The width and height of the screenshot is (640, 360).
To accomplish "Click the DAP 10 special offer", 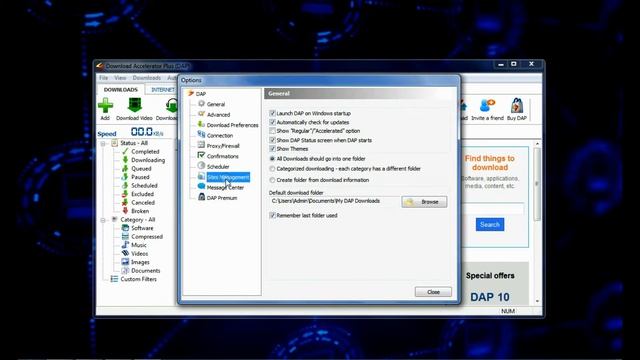I will (490, 297).
